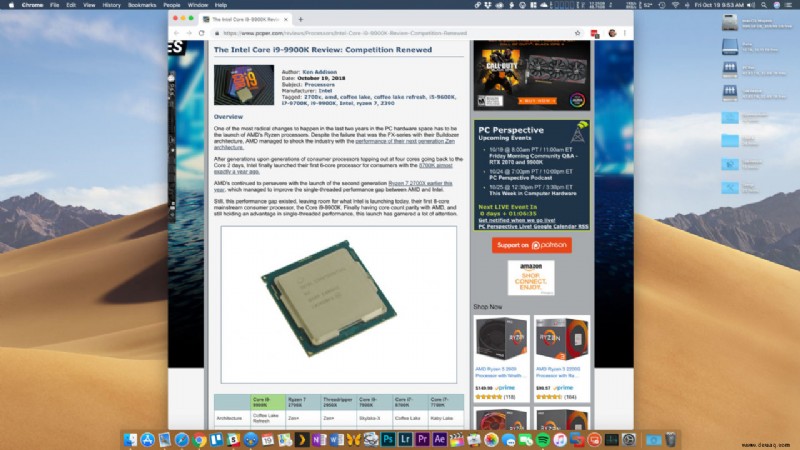Launch App Store from the Dock

147,440
